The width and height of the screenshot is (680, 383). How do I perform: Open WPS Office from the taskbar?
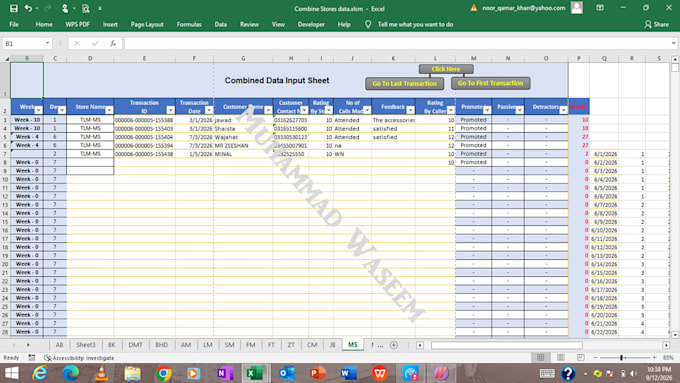379,373
